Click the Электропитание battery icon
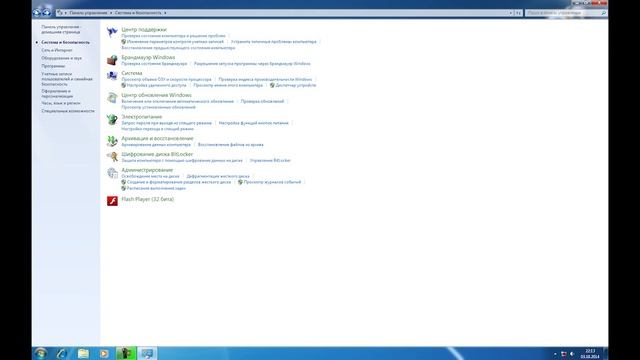 (x=112, y=119)
